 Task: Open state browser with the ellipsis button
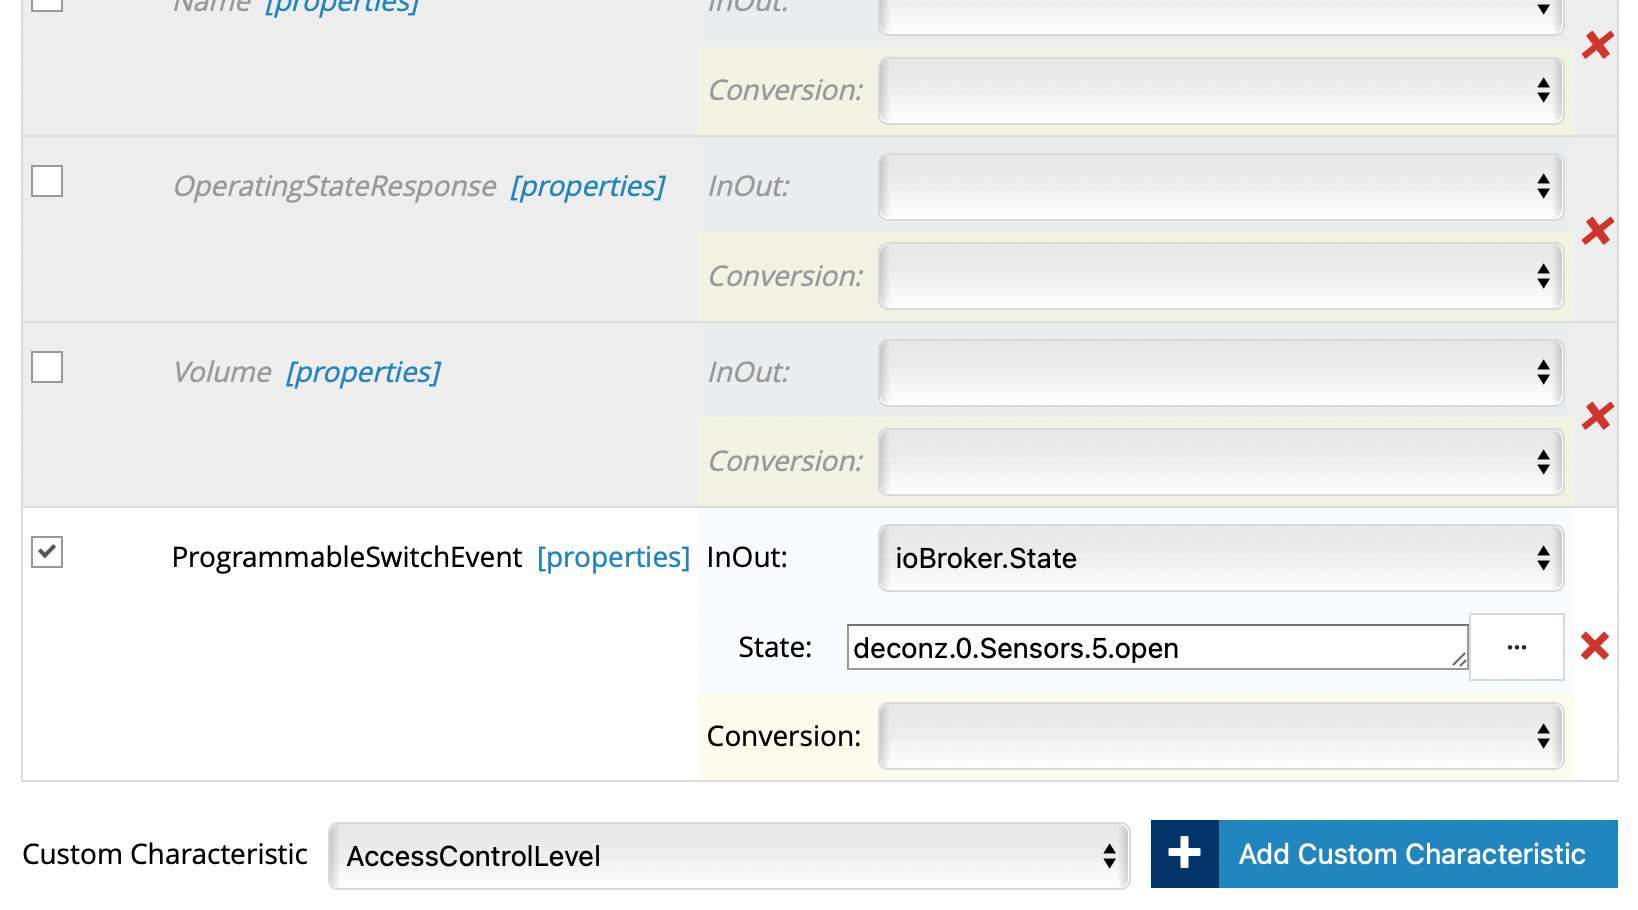click(1516, 647)
